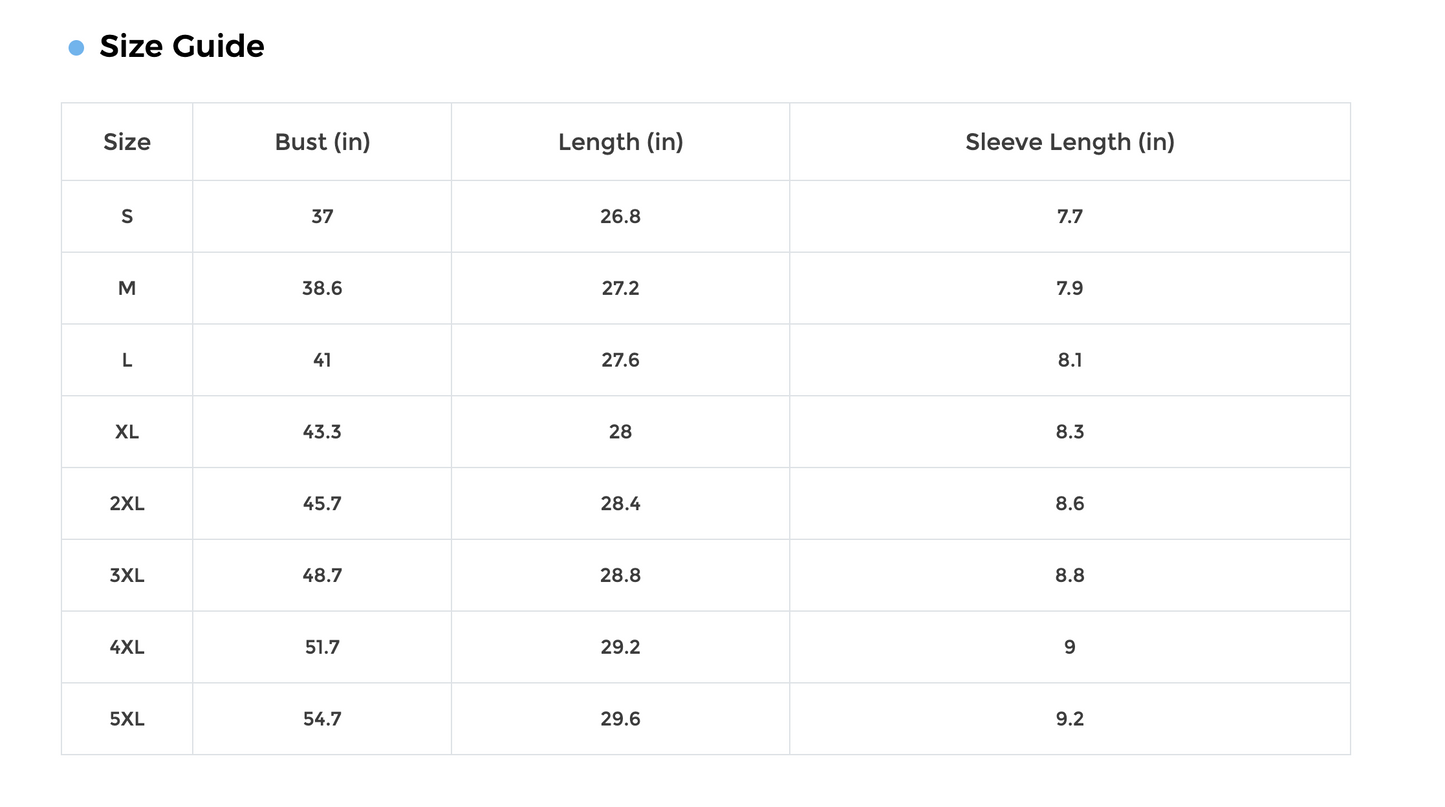Screen dimensions: 1445x807
Task: Select the sleeve length value 8.6
Action: click(x=1070, y=504)
